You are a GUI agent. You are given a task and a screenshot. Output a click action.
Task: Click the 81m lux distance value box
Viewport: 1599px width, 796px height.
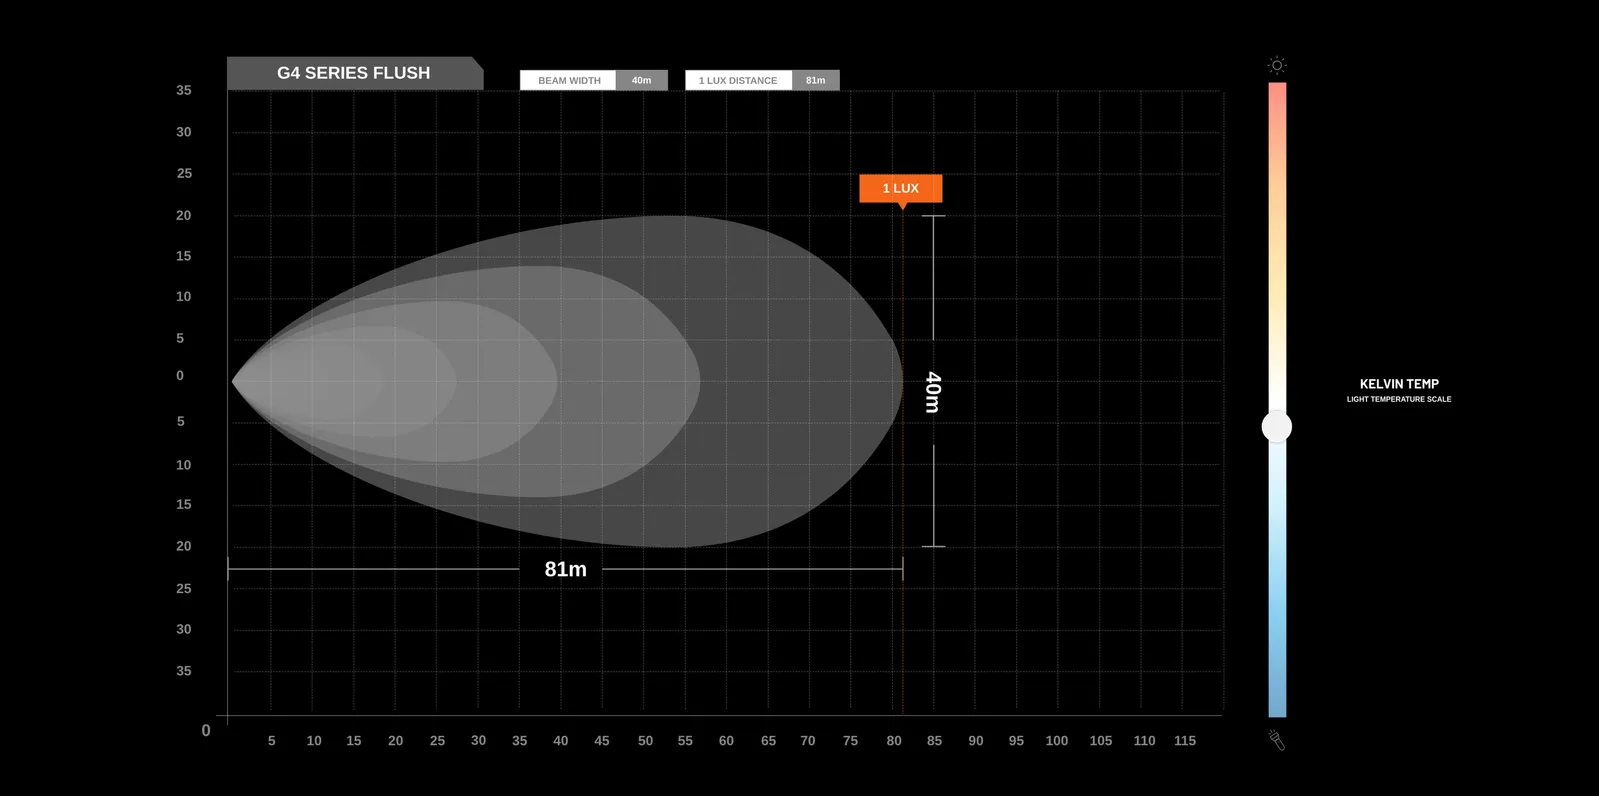click(x=815, y=80)
